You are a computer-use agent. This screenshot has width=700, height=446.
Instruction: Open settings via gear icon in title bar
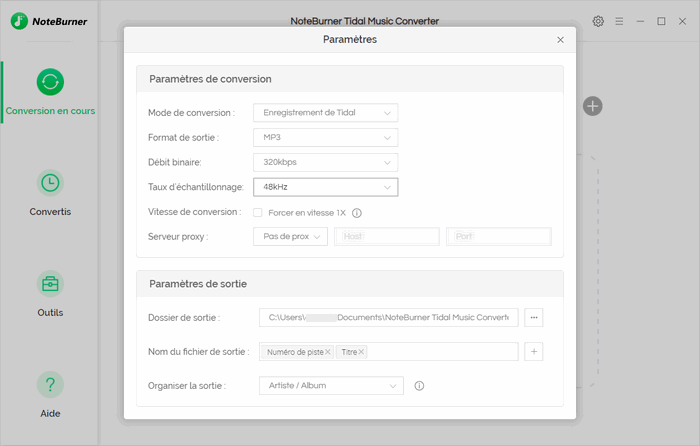[598, 21]
